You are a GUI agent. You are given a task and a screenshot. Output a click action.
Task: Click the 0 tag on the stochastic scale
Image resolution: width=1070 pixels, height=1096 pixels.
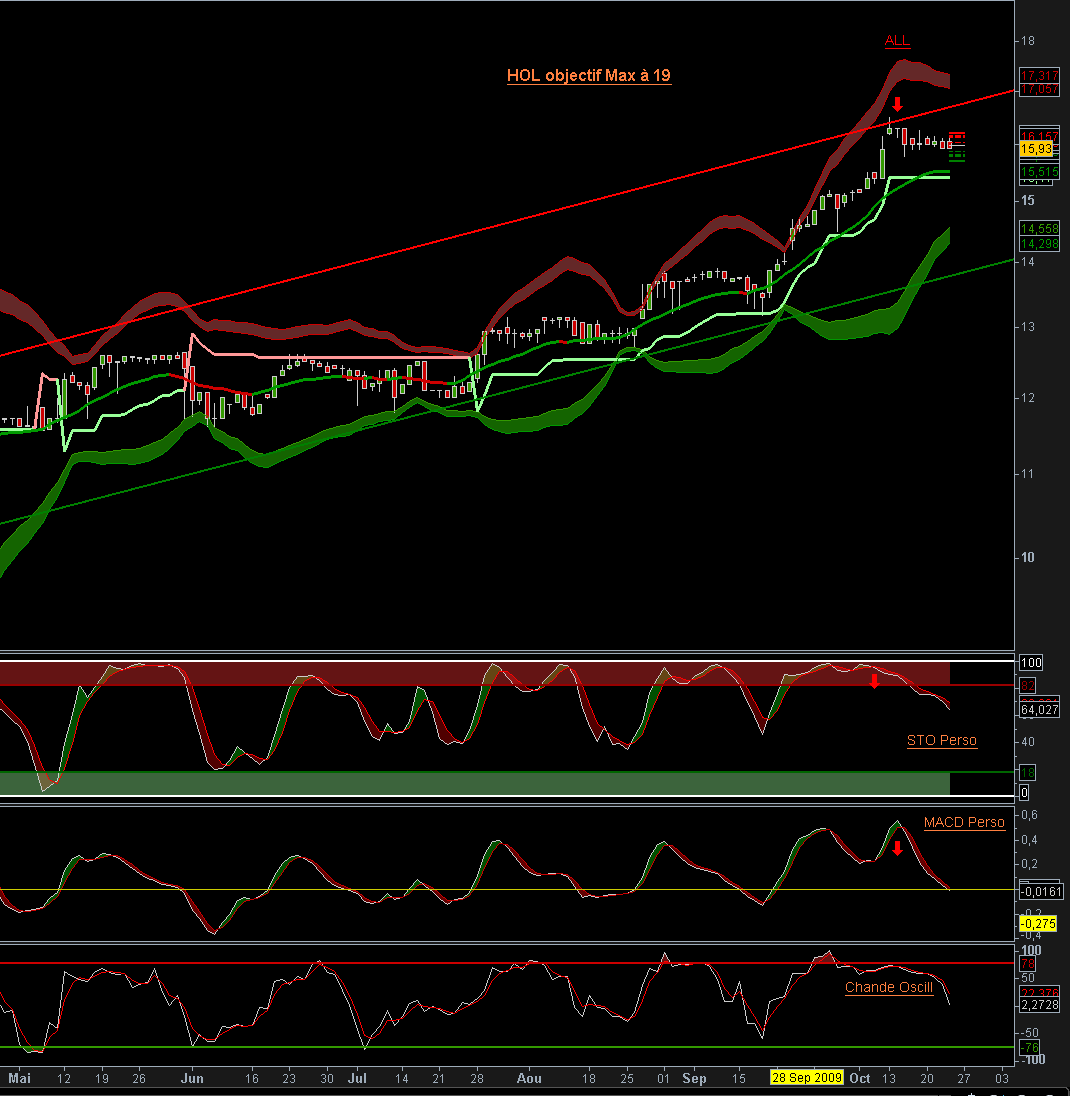pos(1024,793)
